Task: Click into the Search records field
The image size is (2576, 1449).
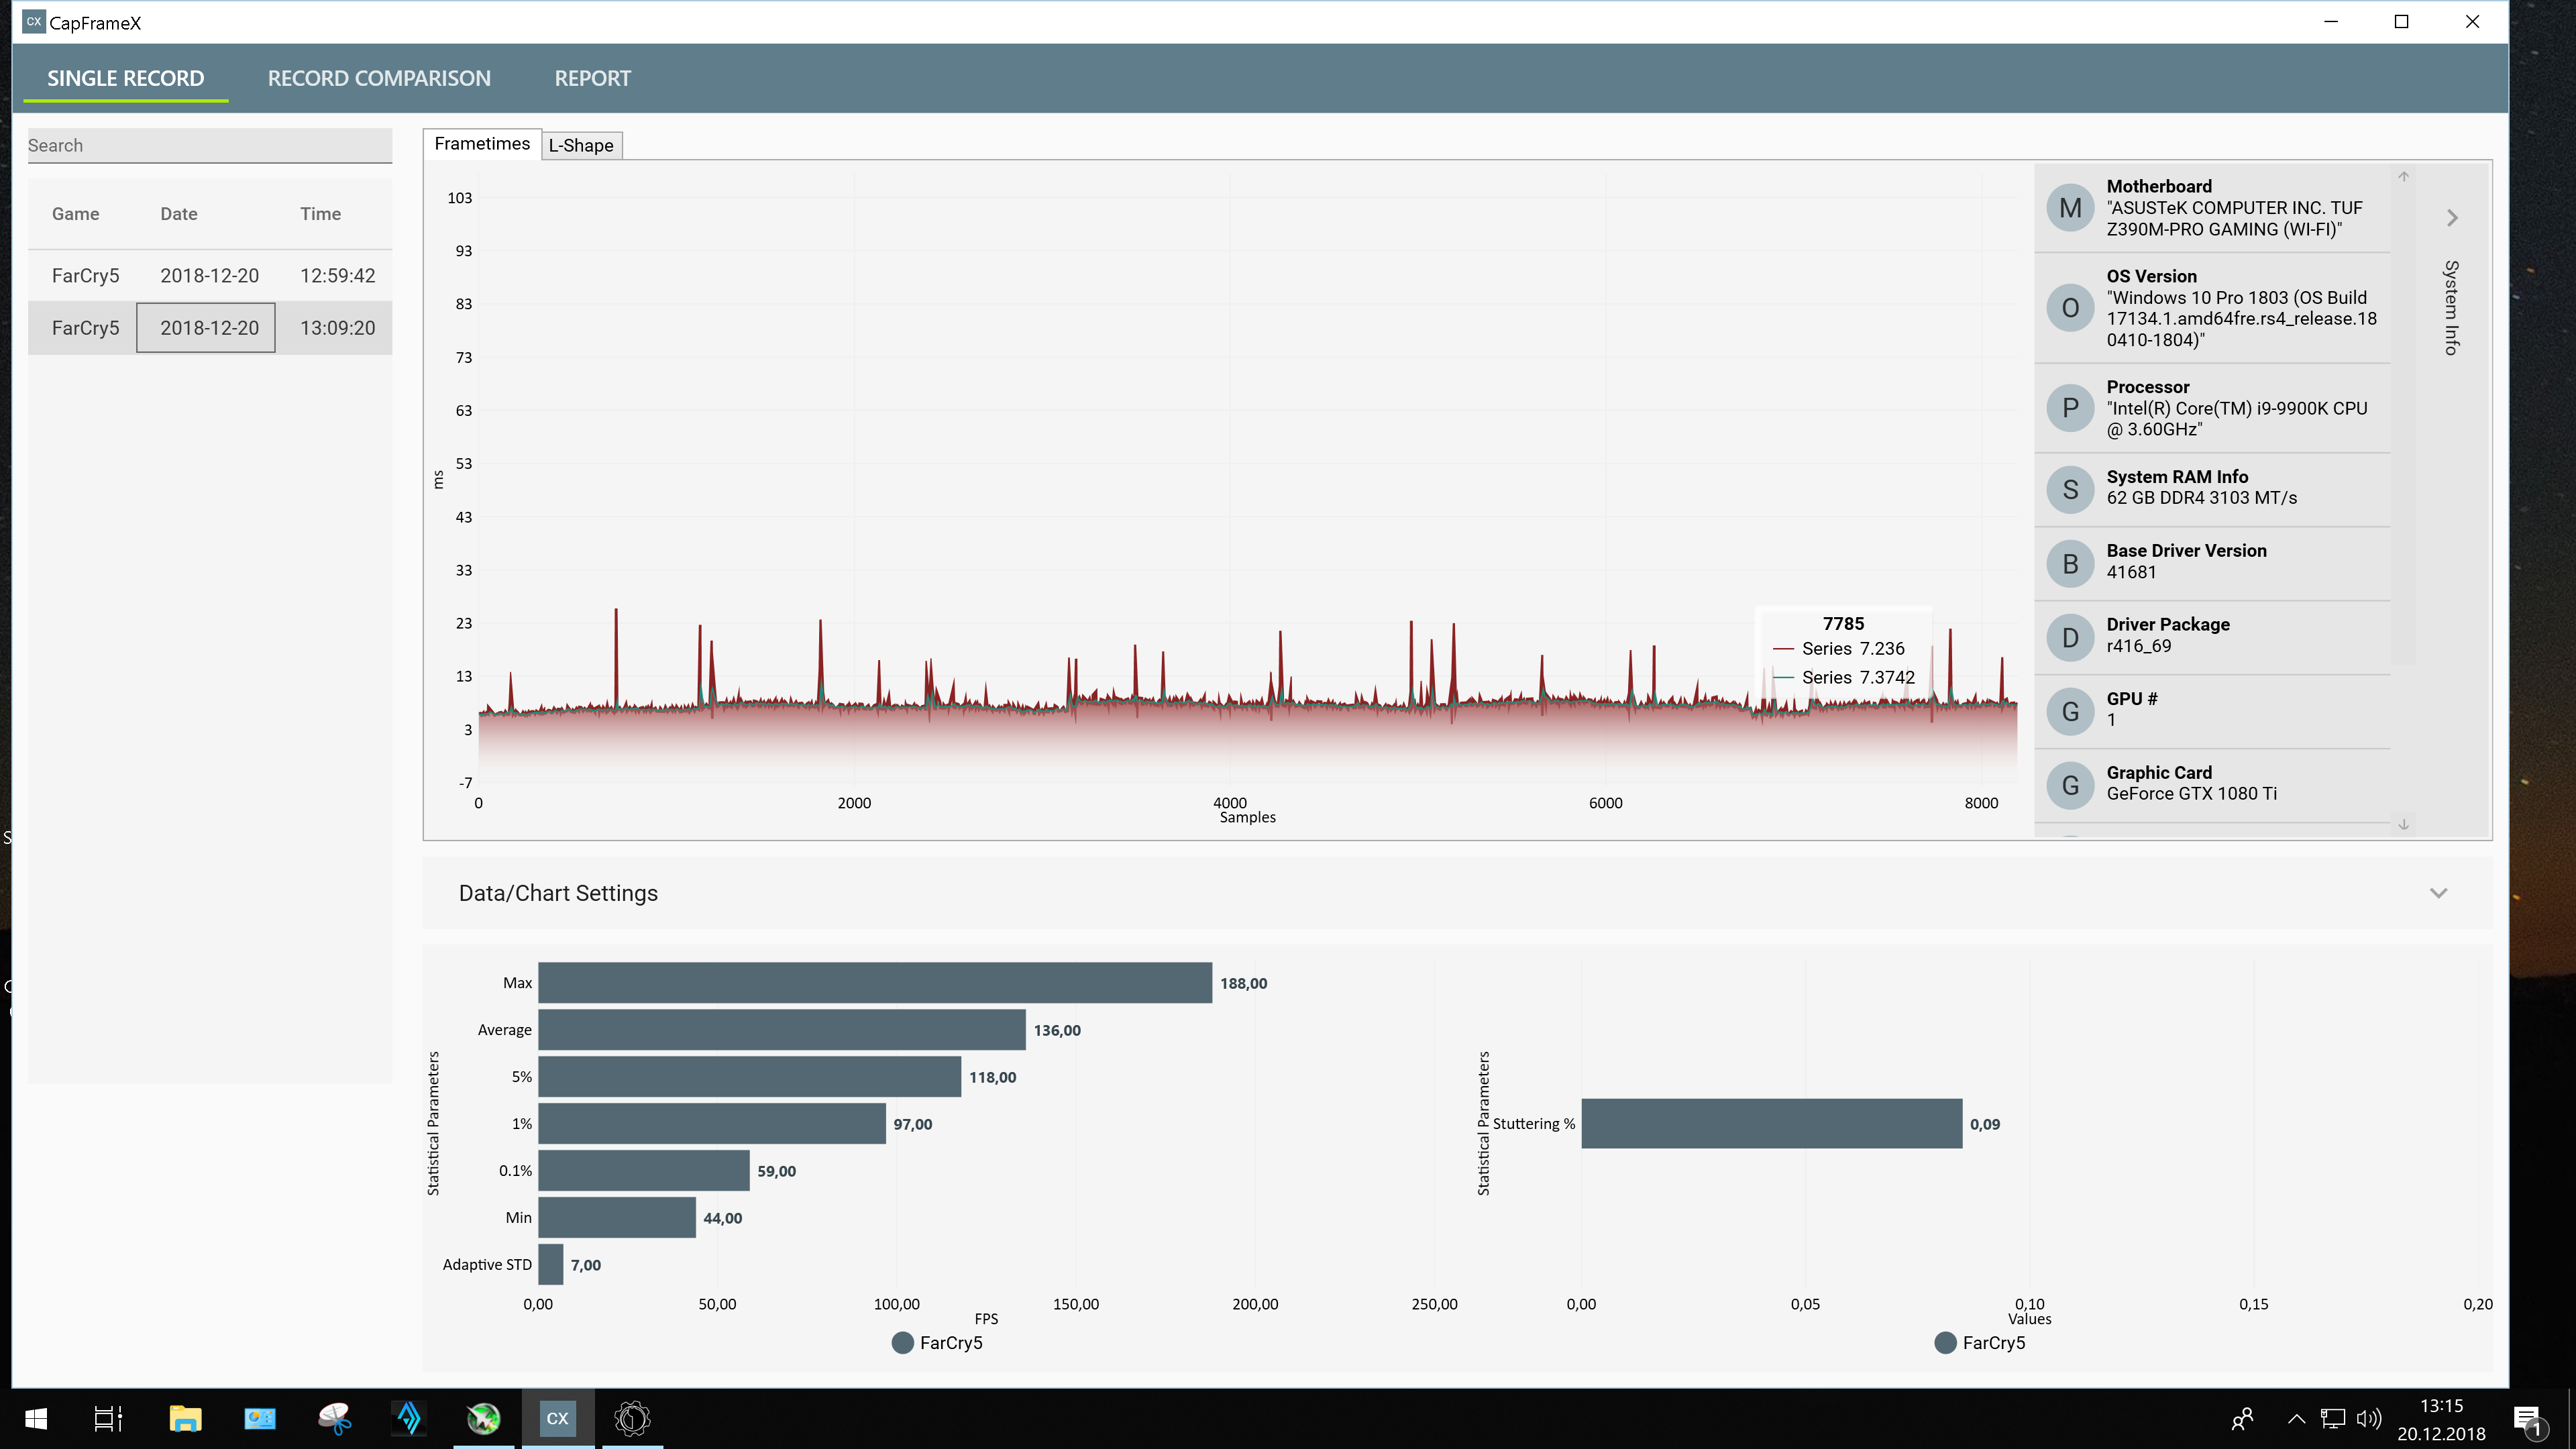Action: click(210, 146)
